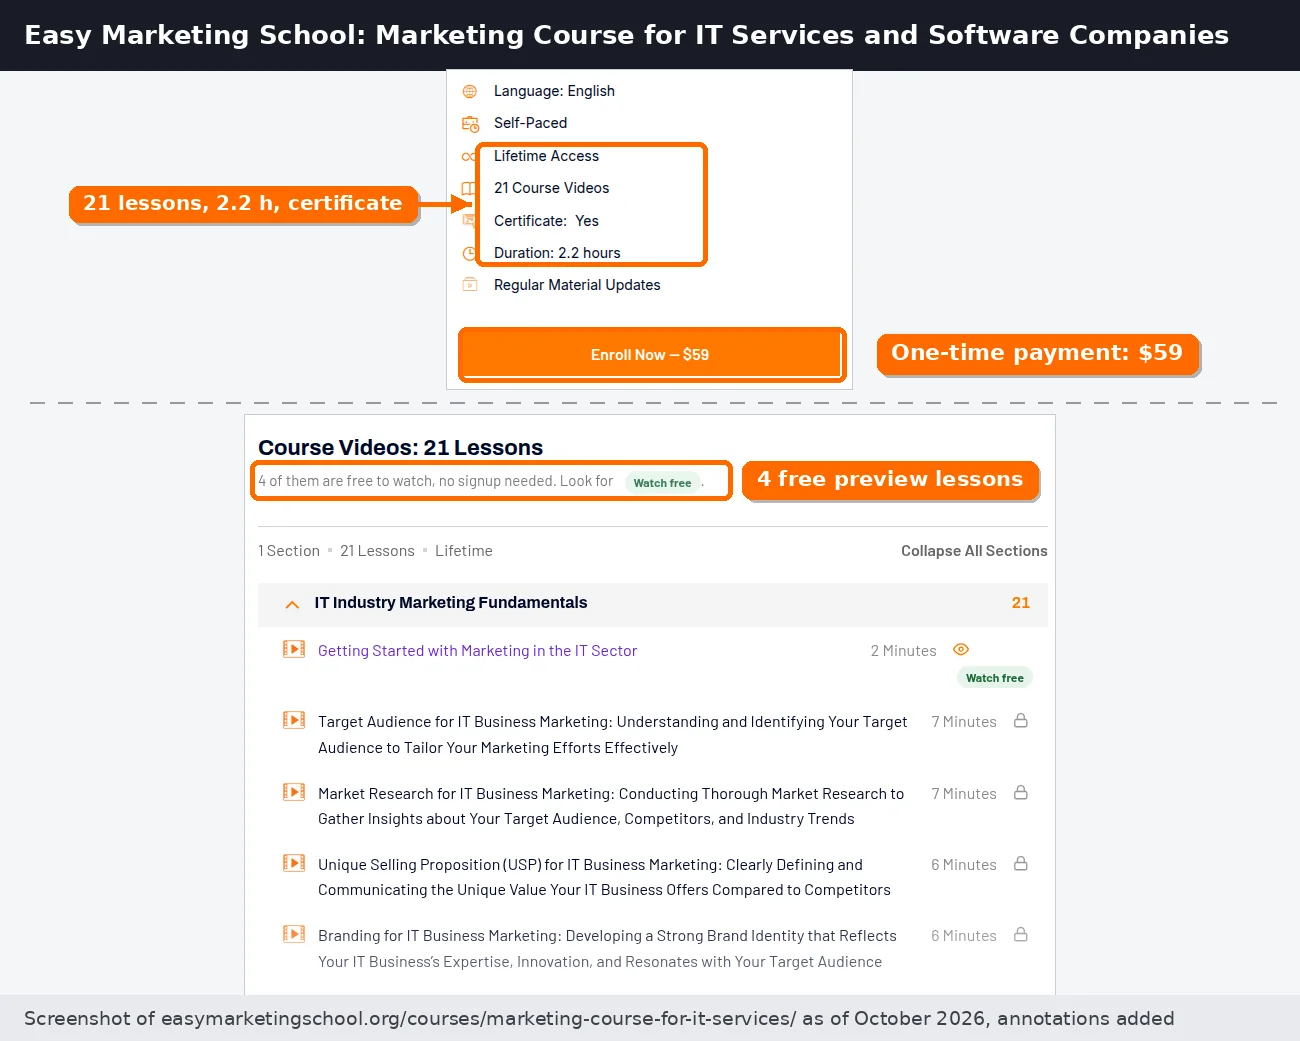Click the 7 Minutes duration on Target Audience lesson
The height and width of the screenshot is (1041, 1300).
(x=964, y=722)
